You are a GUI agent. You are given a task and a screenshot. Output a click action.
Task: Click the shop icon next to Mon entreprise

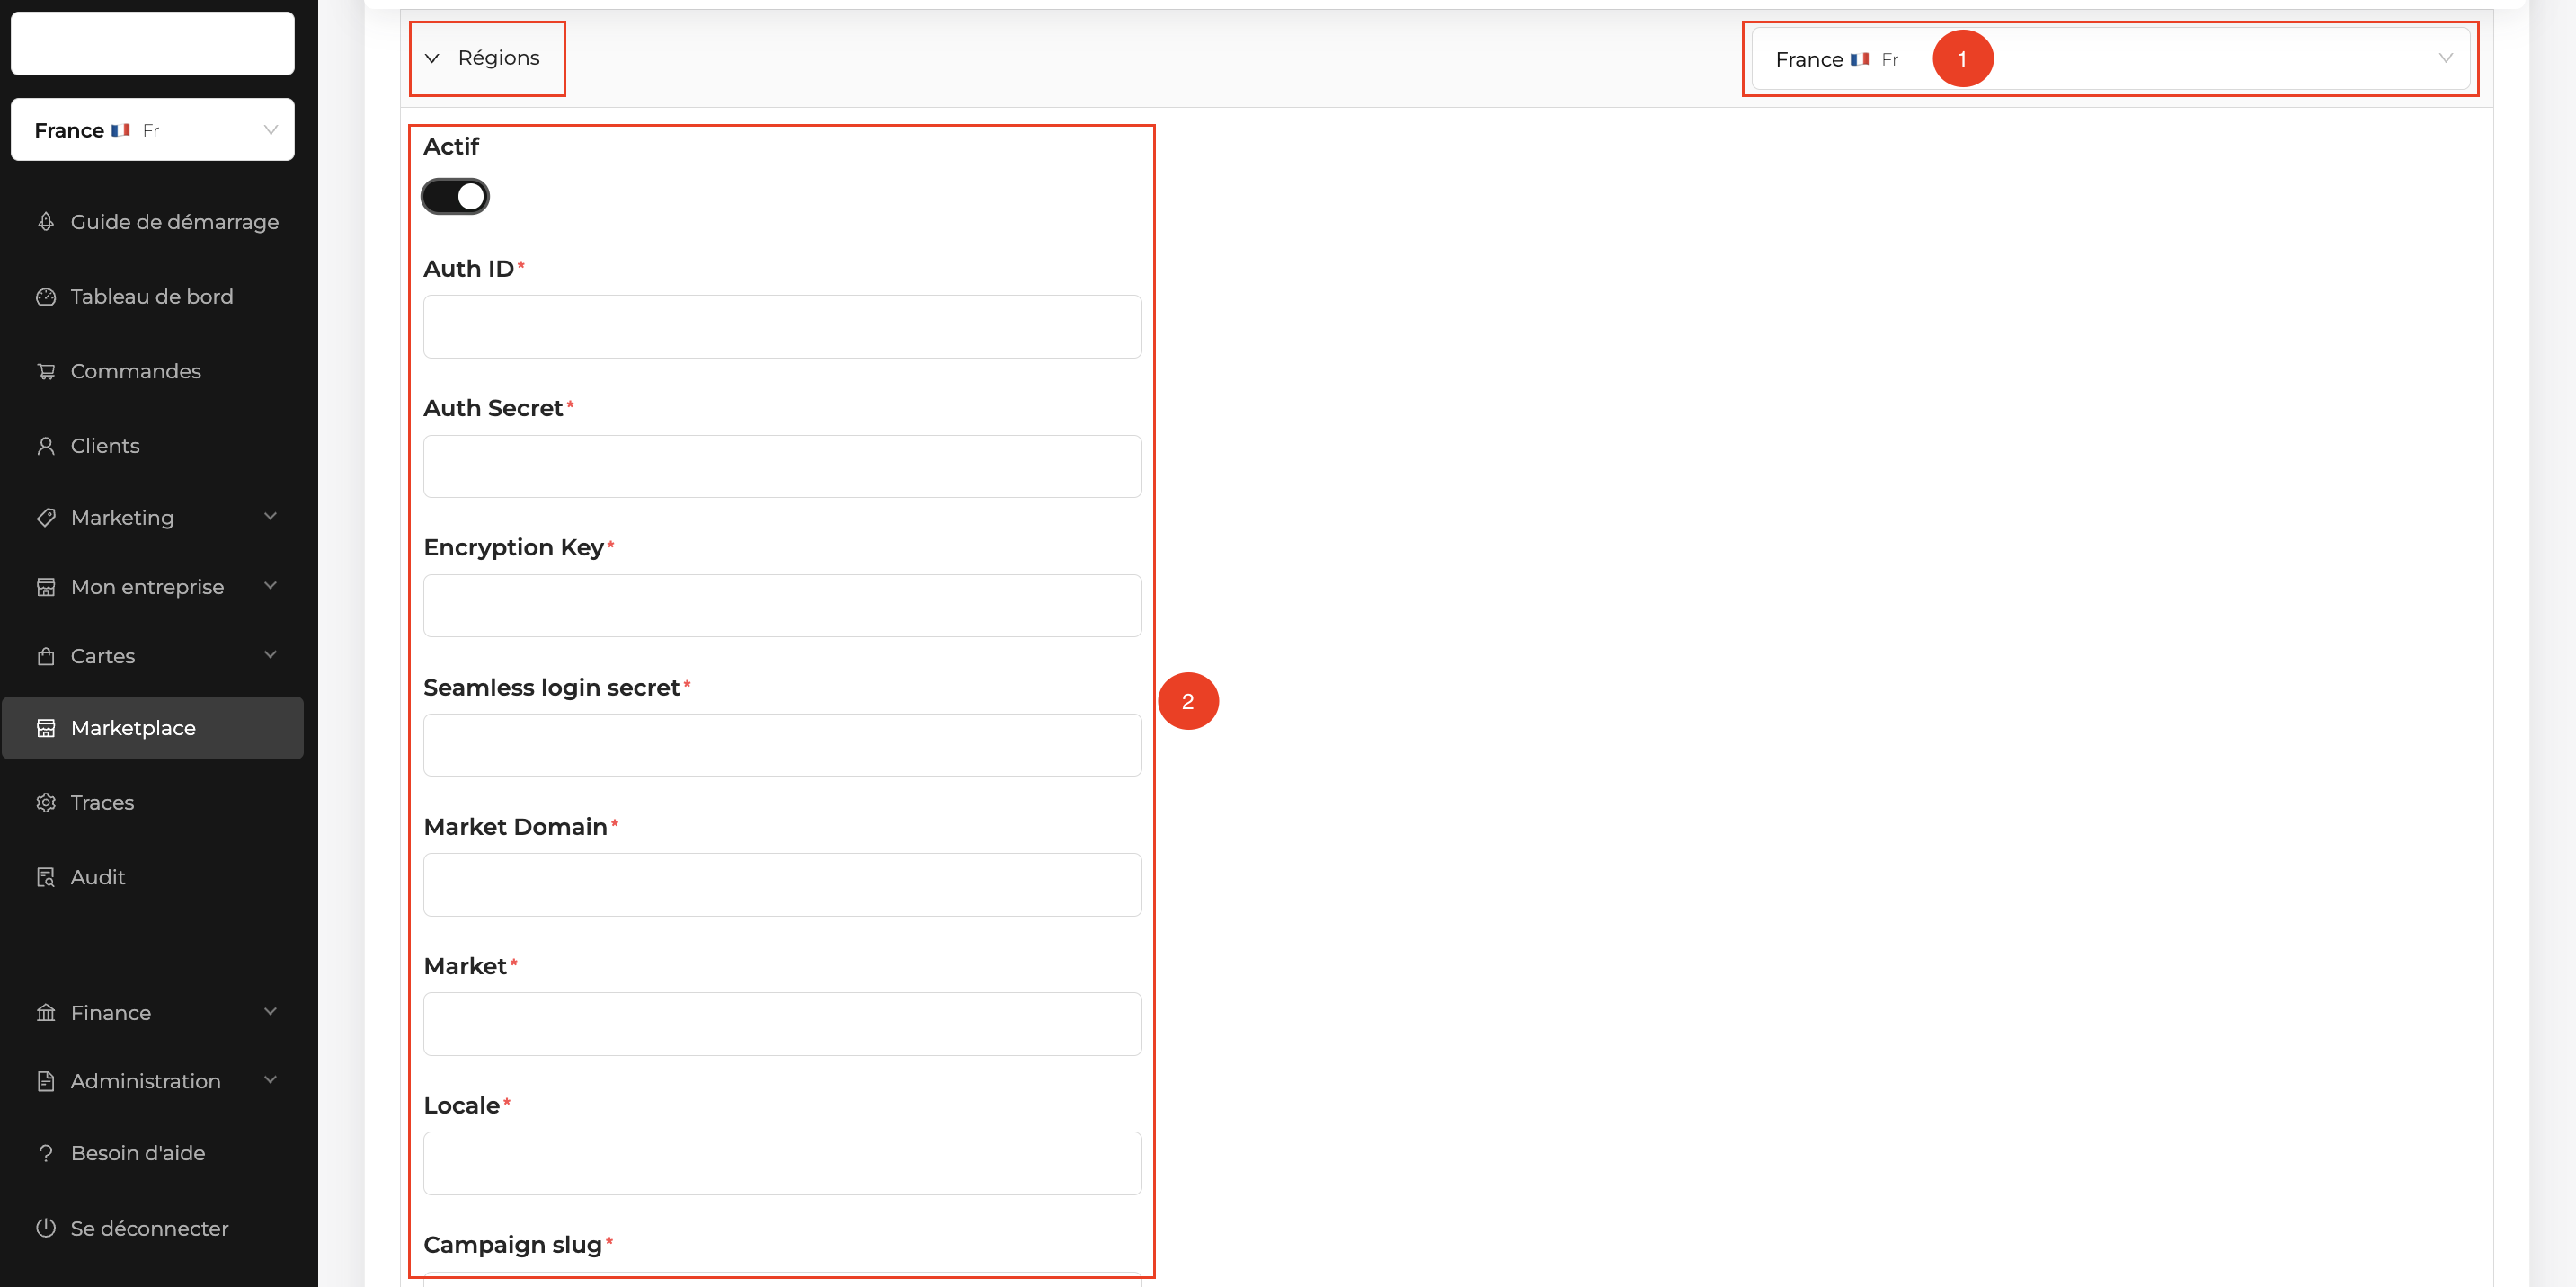pos(46,587)
